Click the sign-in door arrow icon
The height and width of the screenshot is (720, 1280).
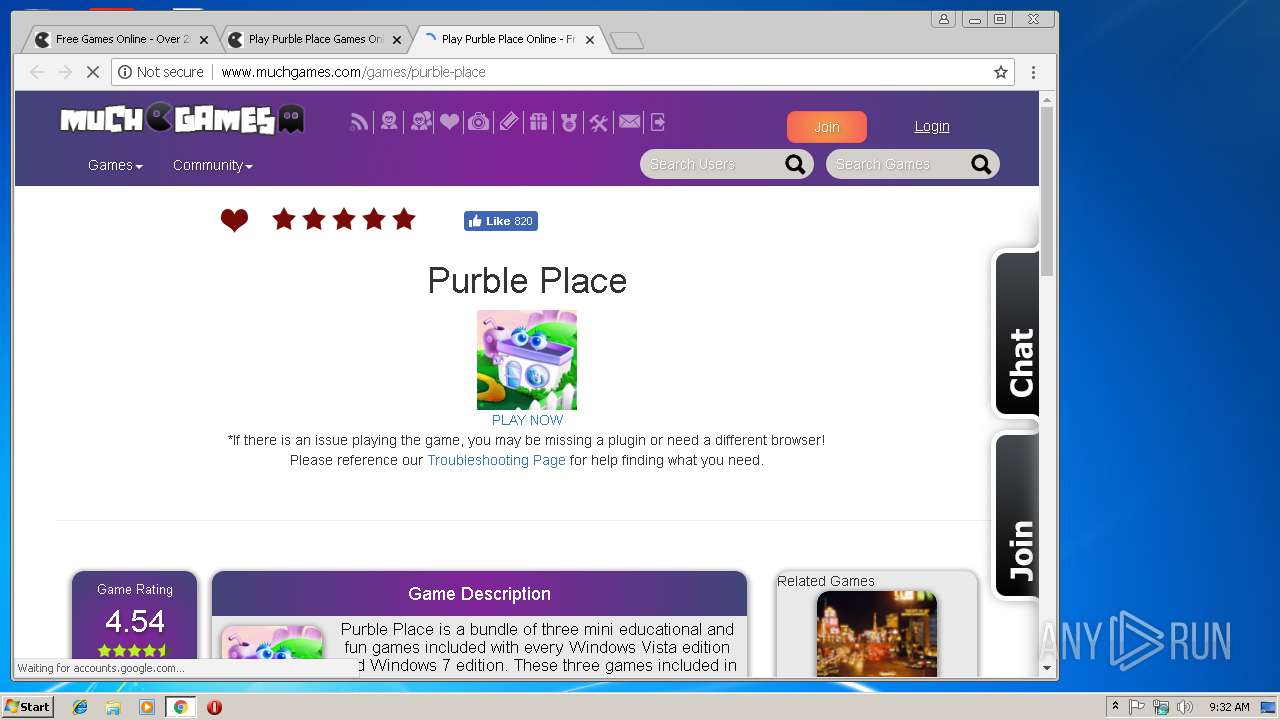[x=657, y=122]
